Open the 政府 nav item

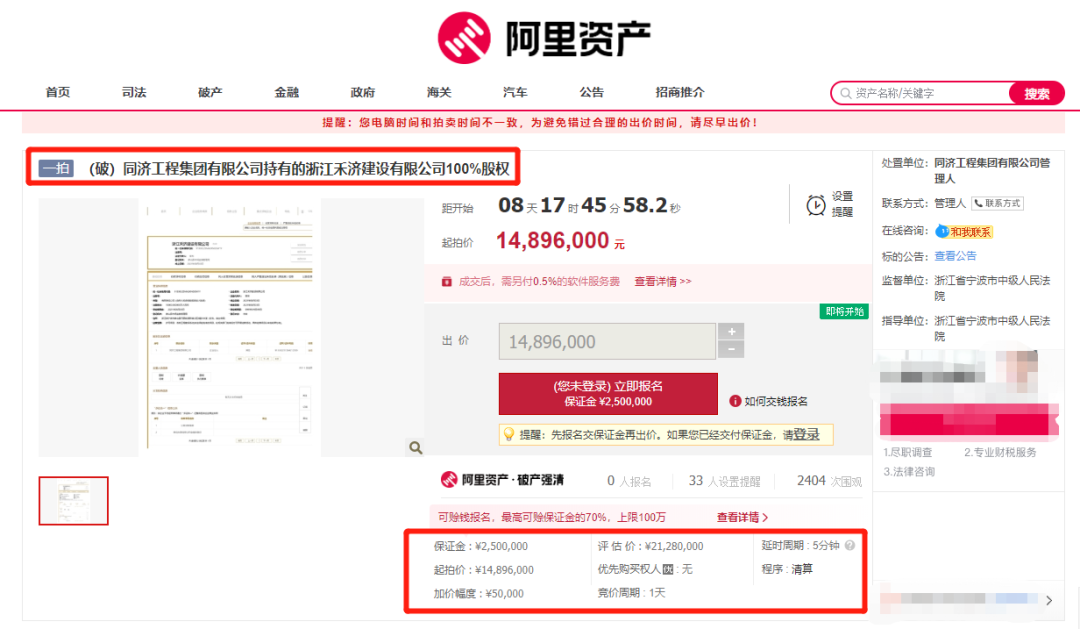click(x=363, y=92)
